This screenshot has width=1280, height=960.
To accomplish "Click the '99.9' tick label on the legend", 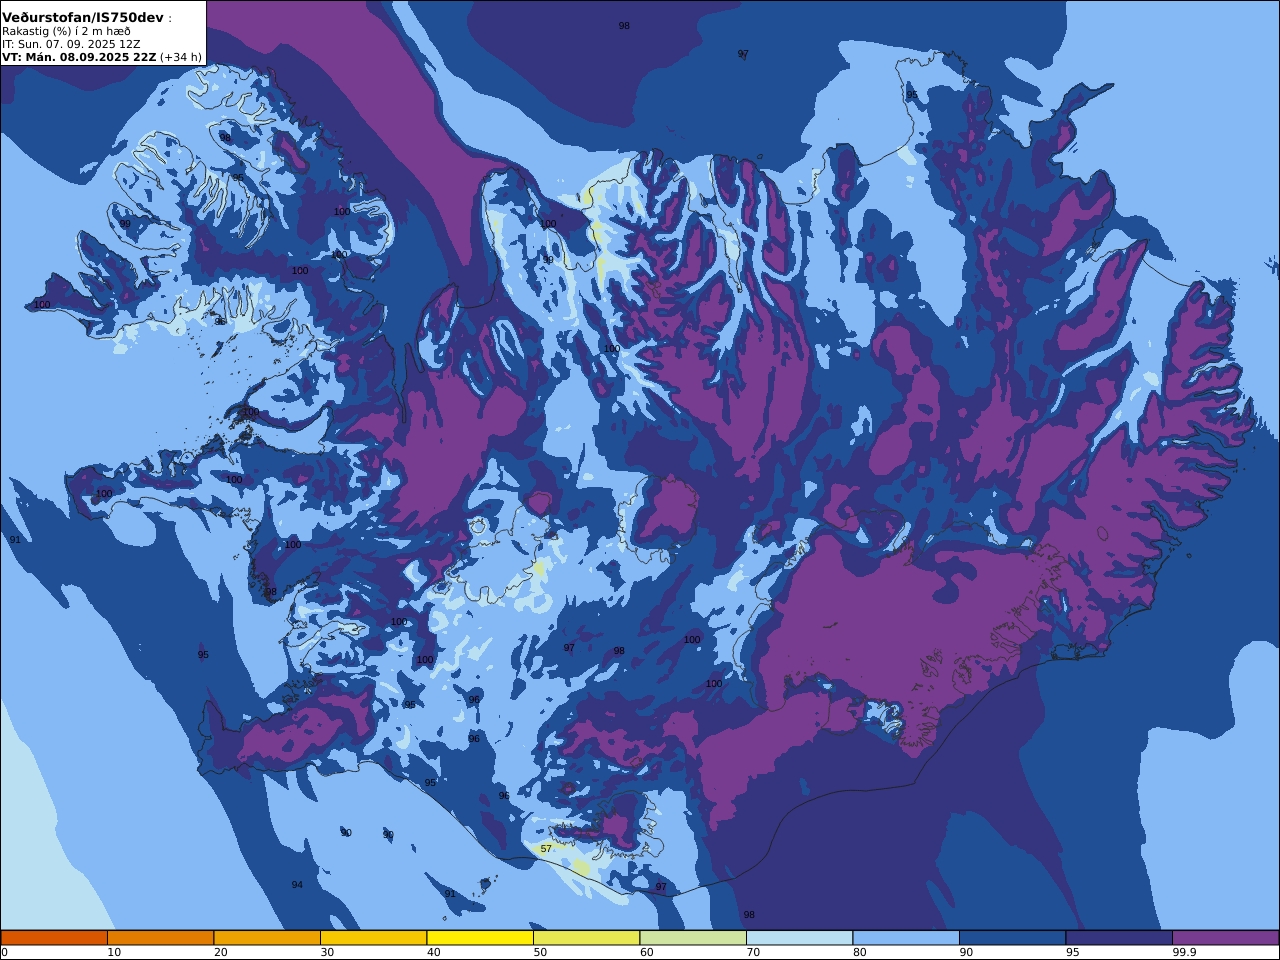I will [1184, 952].
